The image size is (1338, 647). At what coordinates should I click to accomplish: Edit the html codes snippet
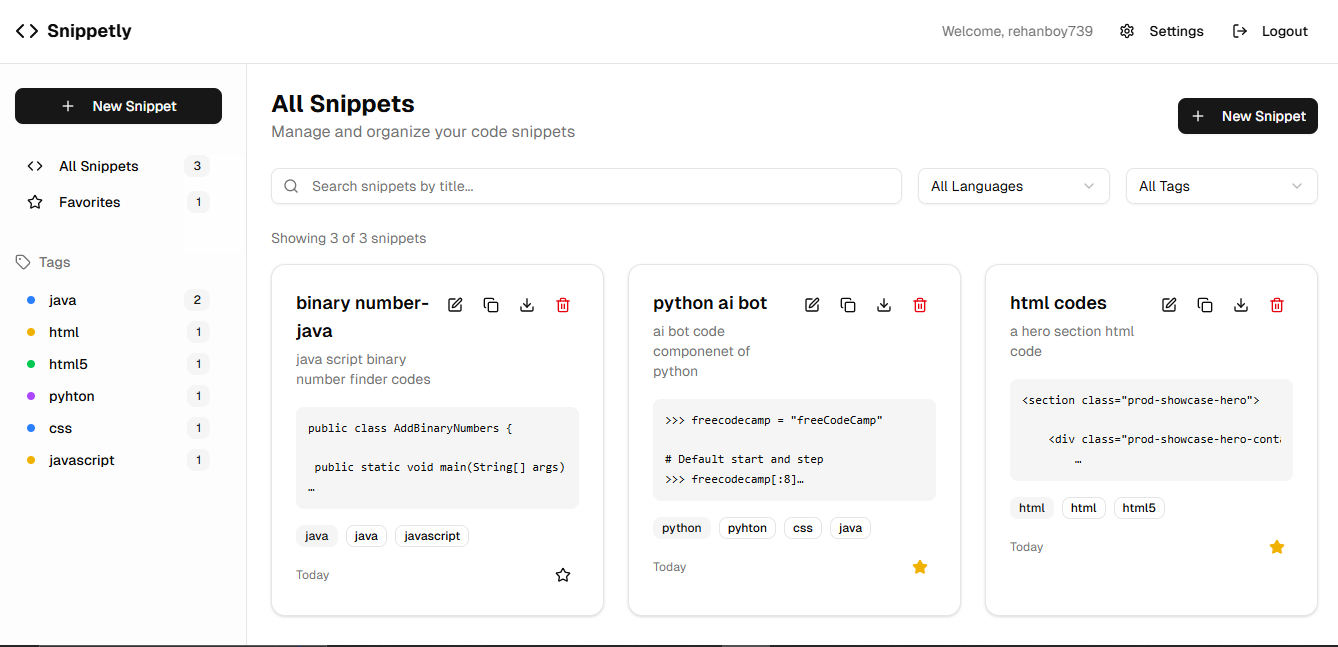tap(1169, 304)
